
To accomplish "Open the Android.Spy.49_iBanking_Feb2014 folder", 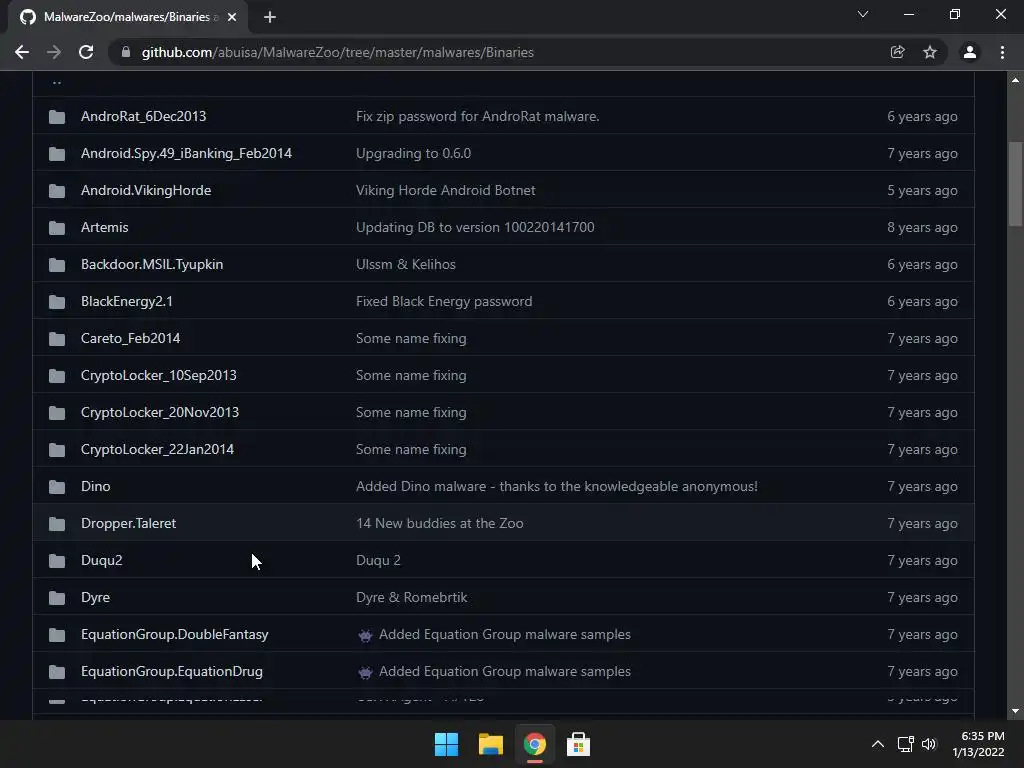I will (186, 153).
